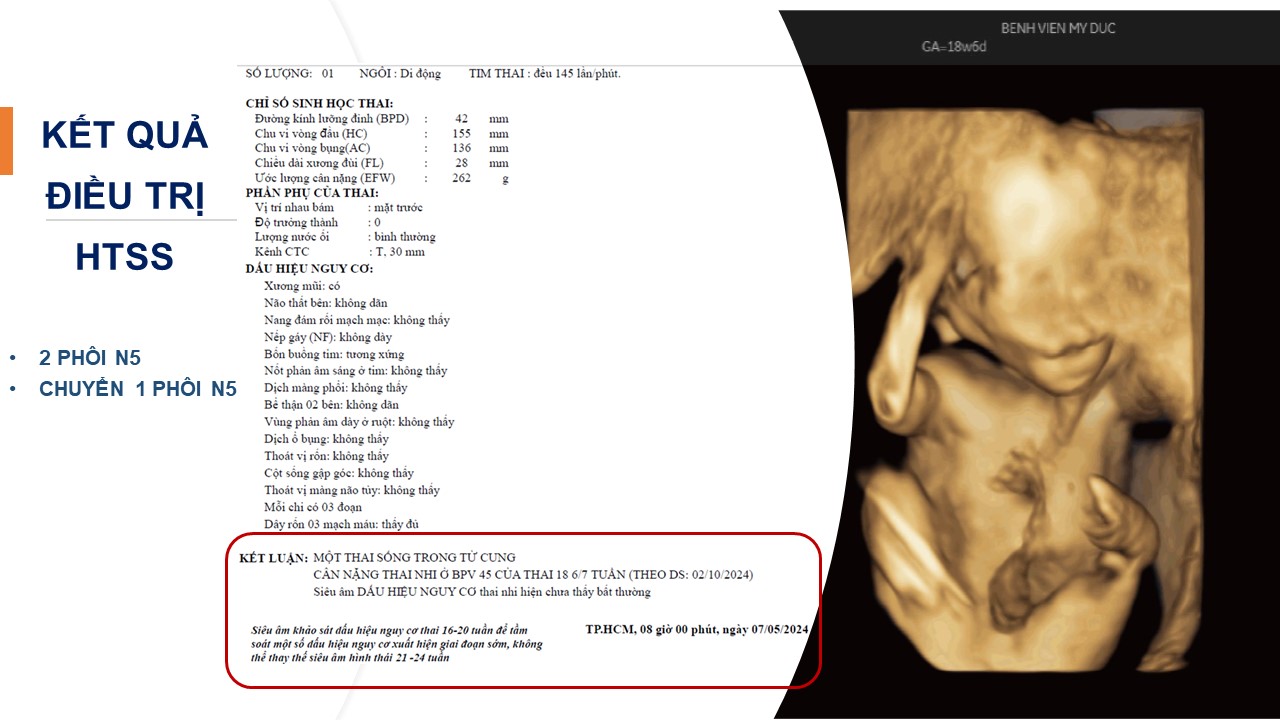
Task: Click the 'KẾT QUẢ ĐIỀU TRỊ HTSS' slide title
Action: pyautogui.click(x=125, y=195)
